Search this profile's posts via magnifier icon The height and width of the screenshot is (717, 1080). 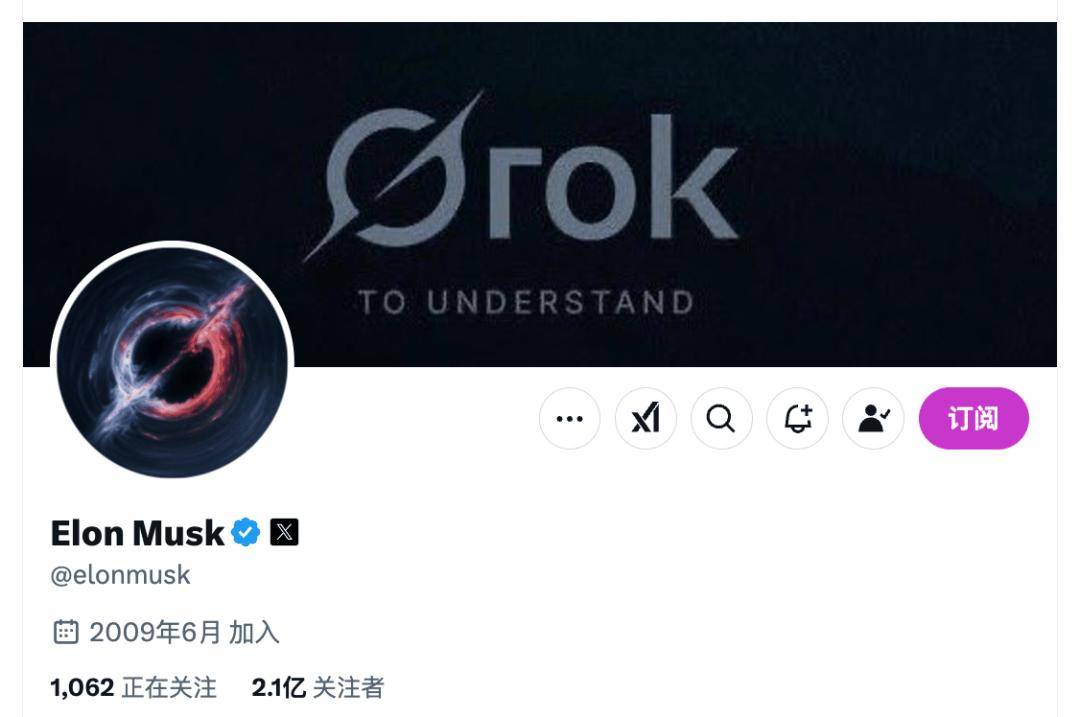721,418
